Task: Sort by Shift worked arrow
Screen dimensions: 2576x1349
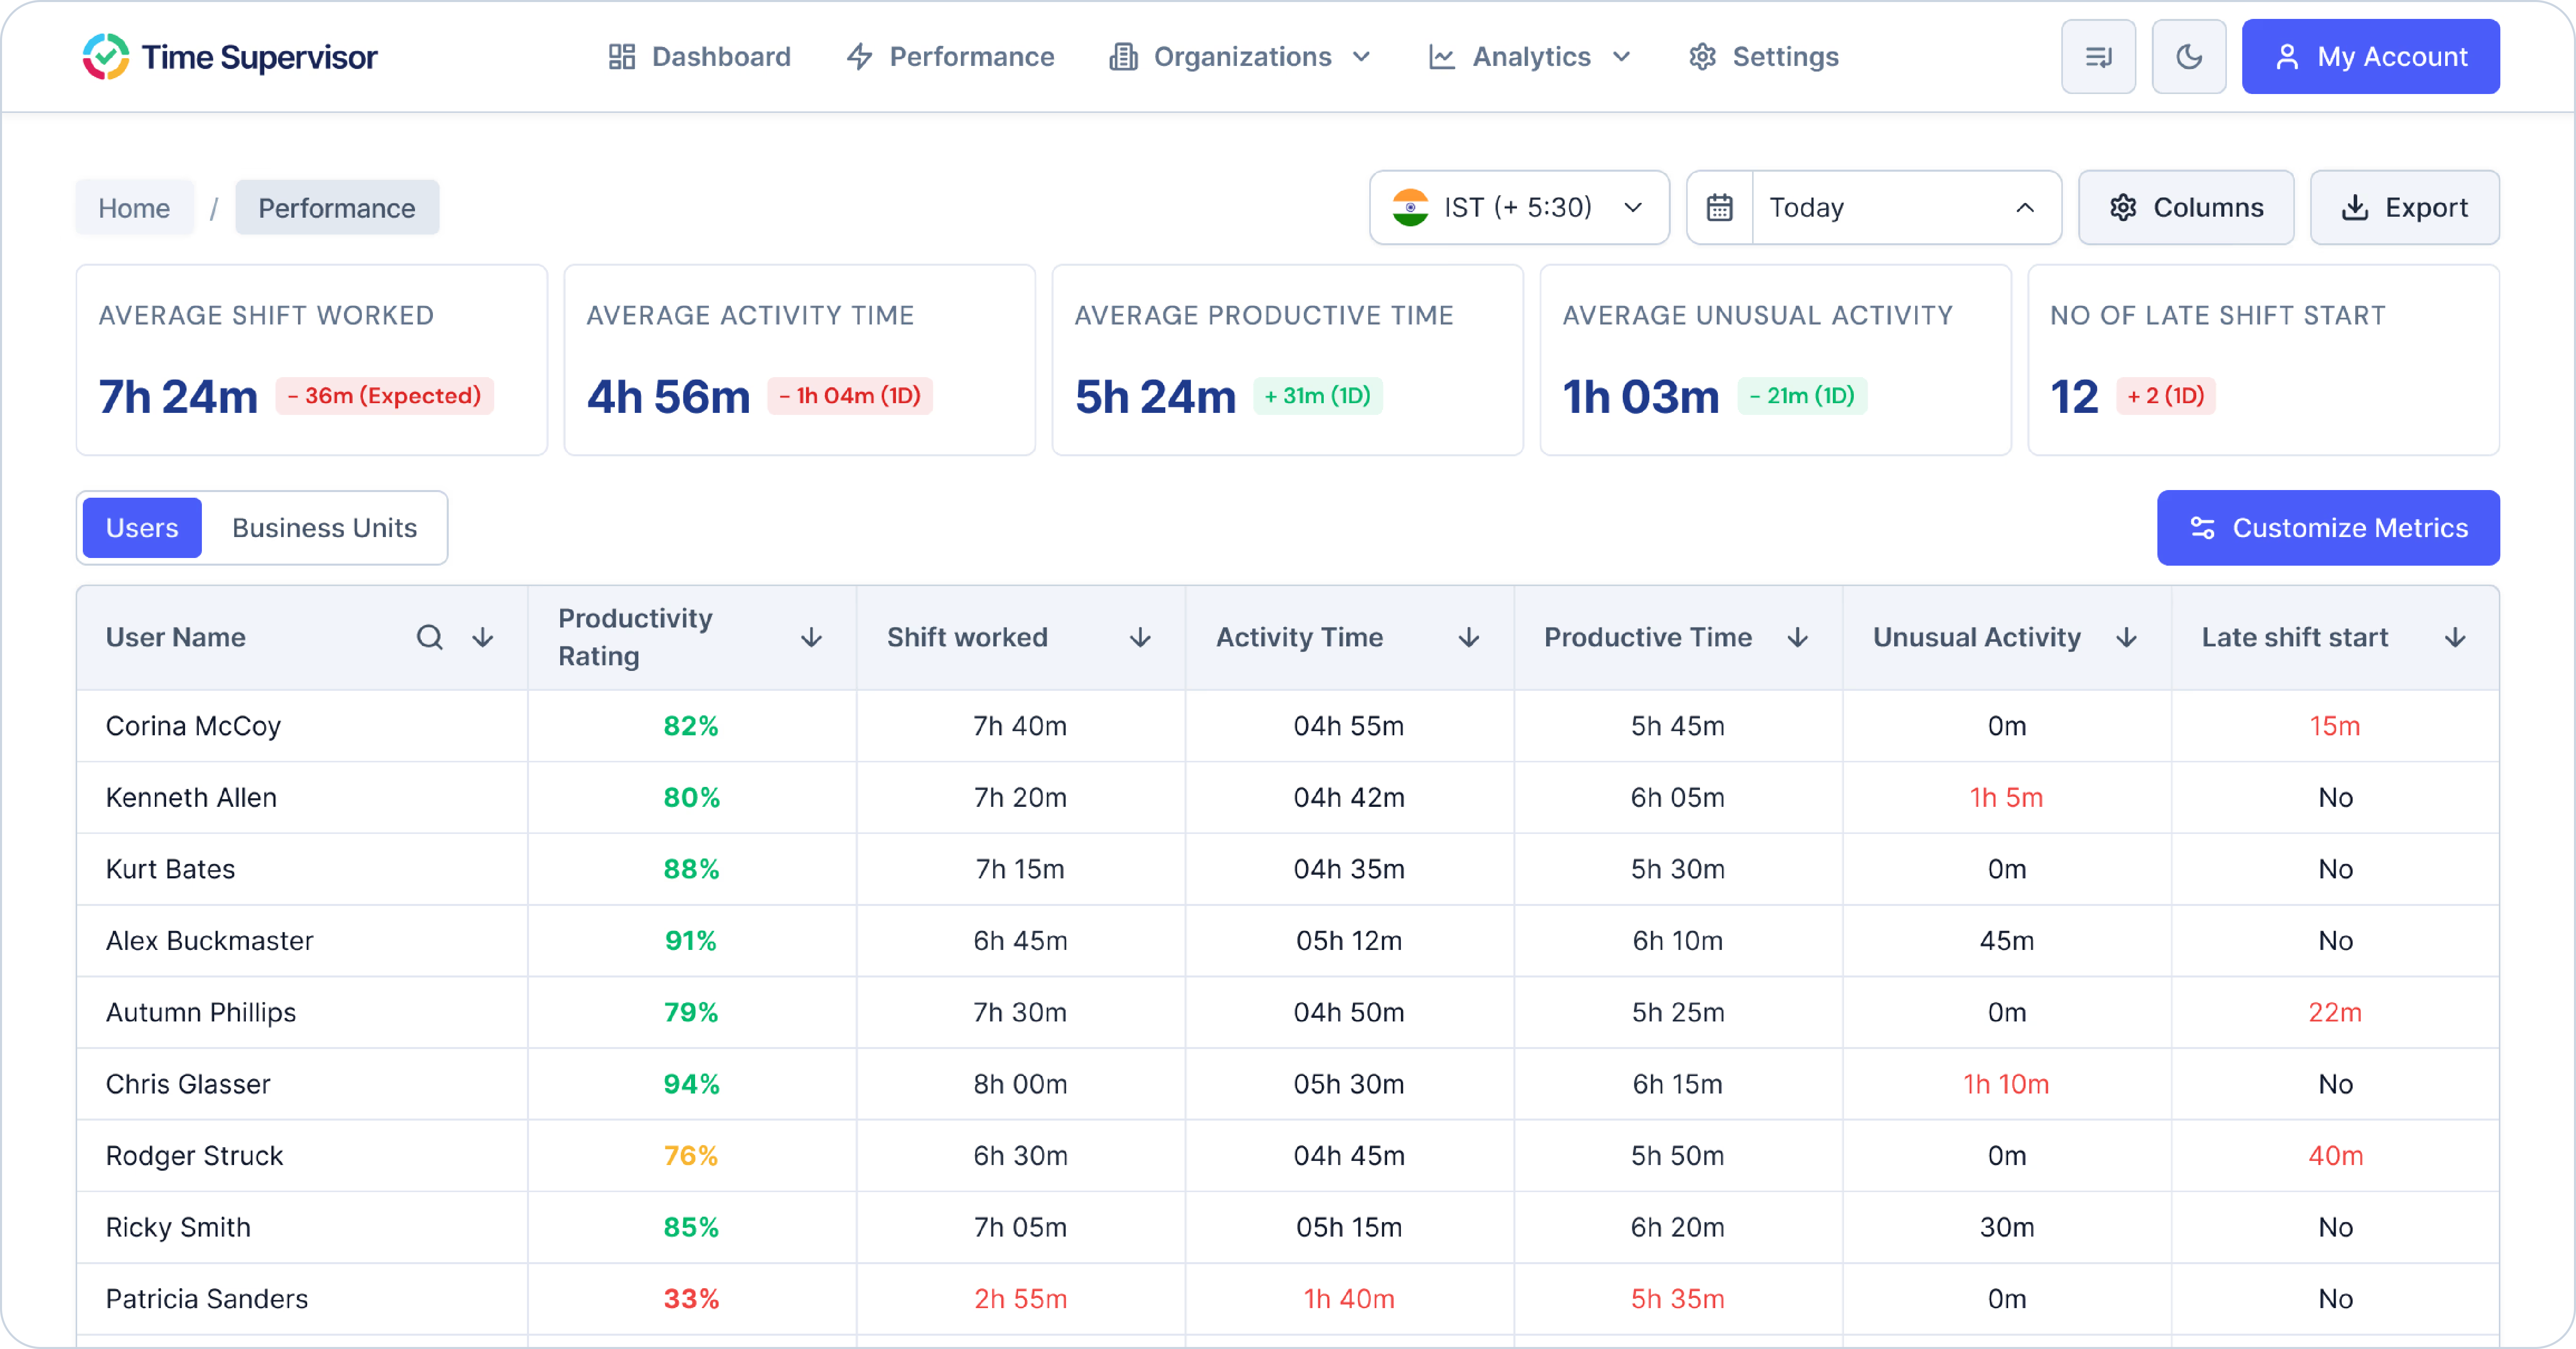Action: click(1139, 637)
